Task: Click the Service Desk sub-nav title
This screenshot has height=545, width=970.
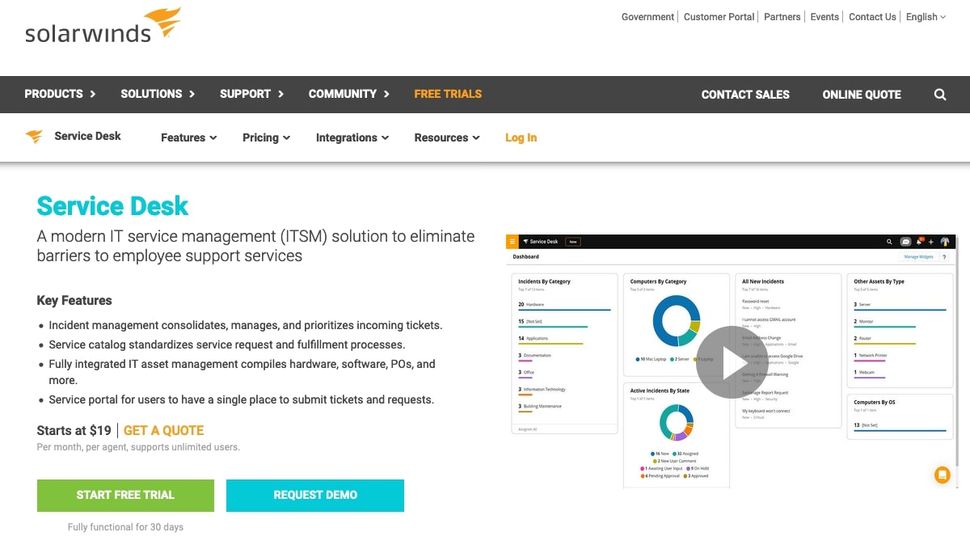Action: [87, 136]
